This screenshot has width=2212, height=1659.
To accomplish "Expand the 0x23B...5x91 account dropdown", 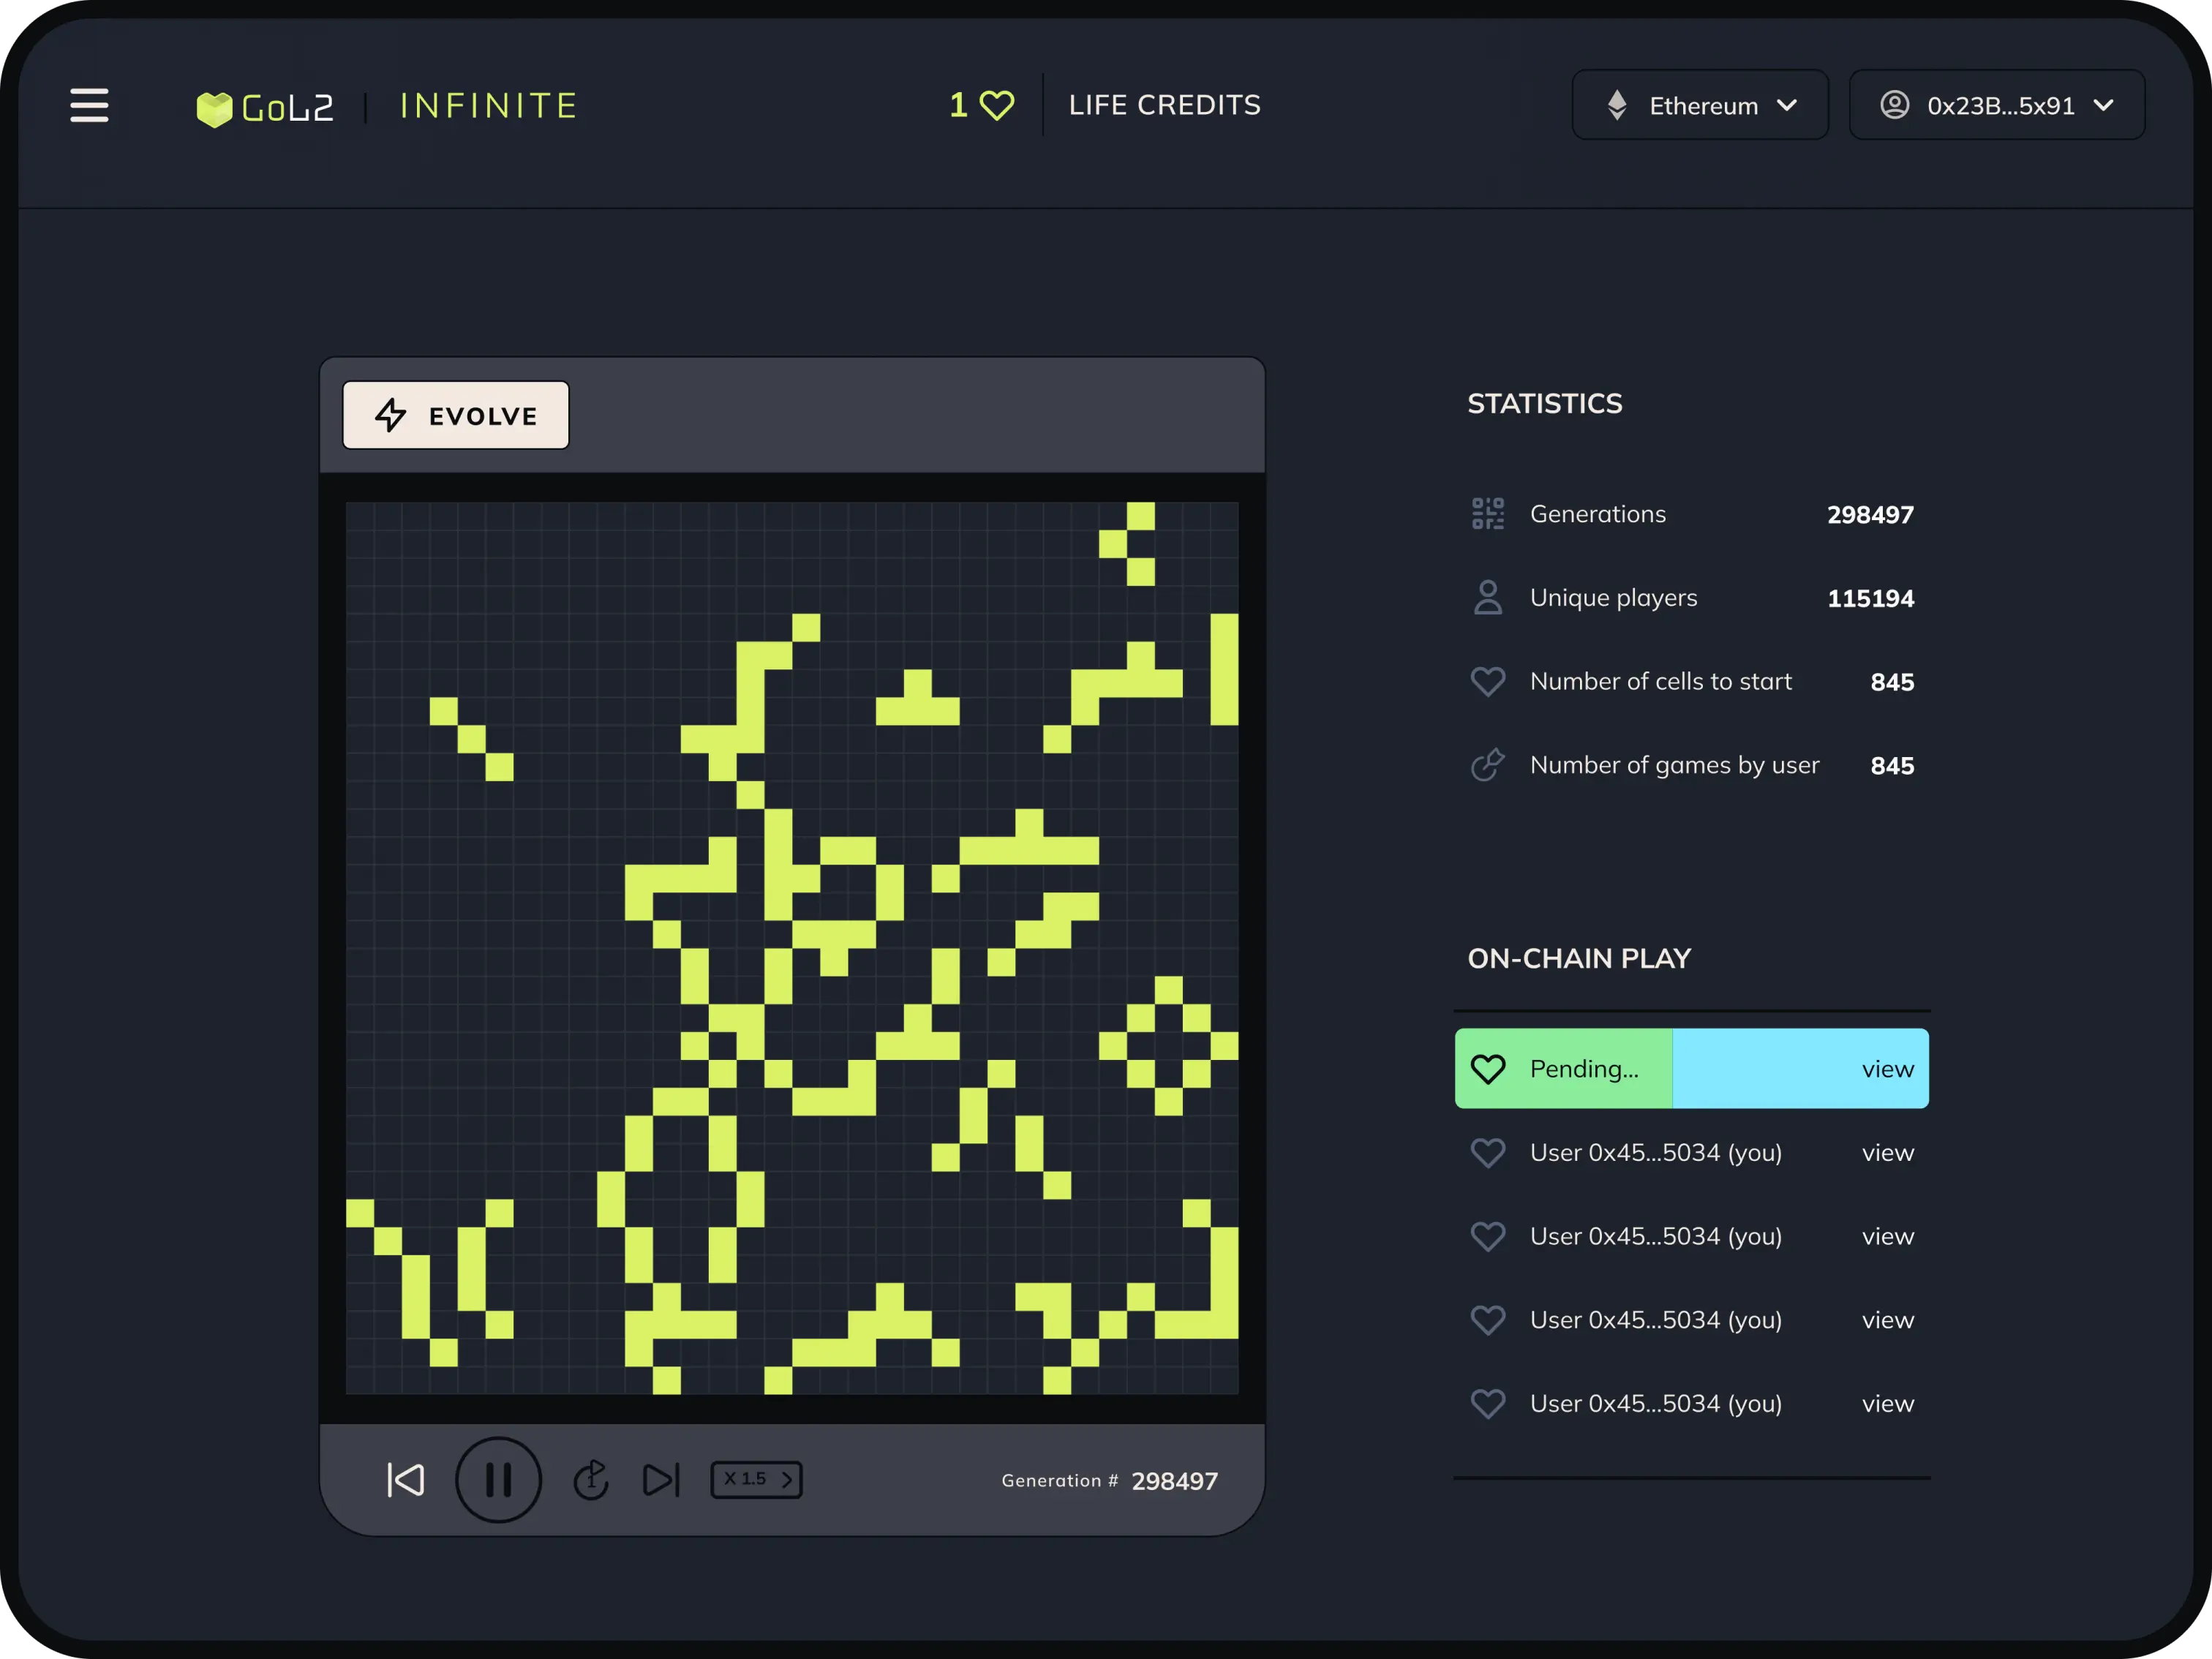I will click(1996, 105).
